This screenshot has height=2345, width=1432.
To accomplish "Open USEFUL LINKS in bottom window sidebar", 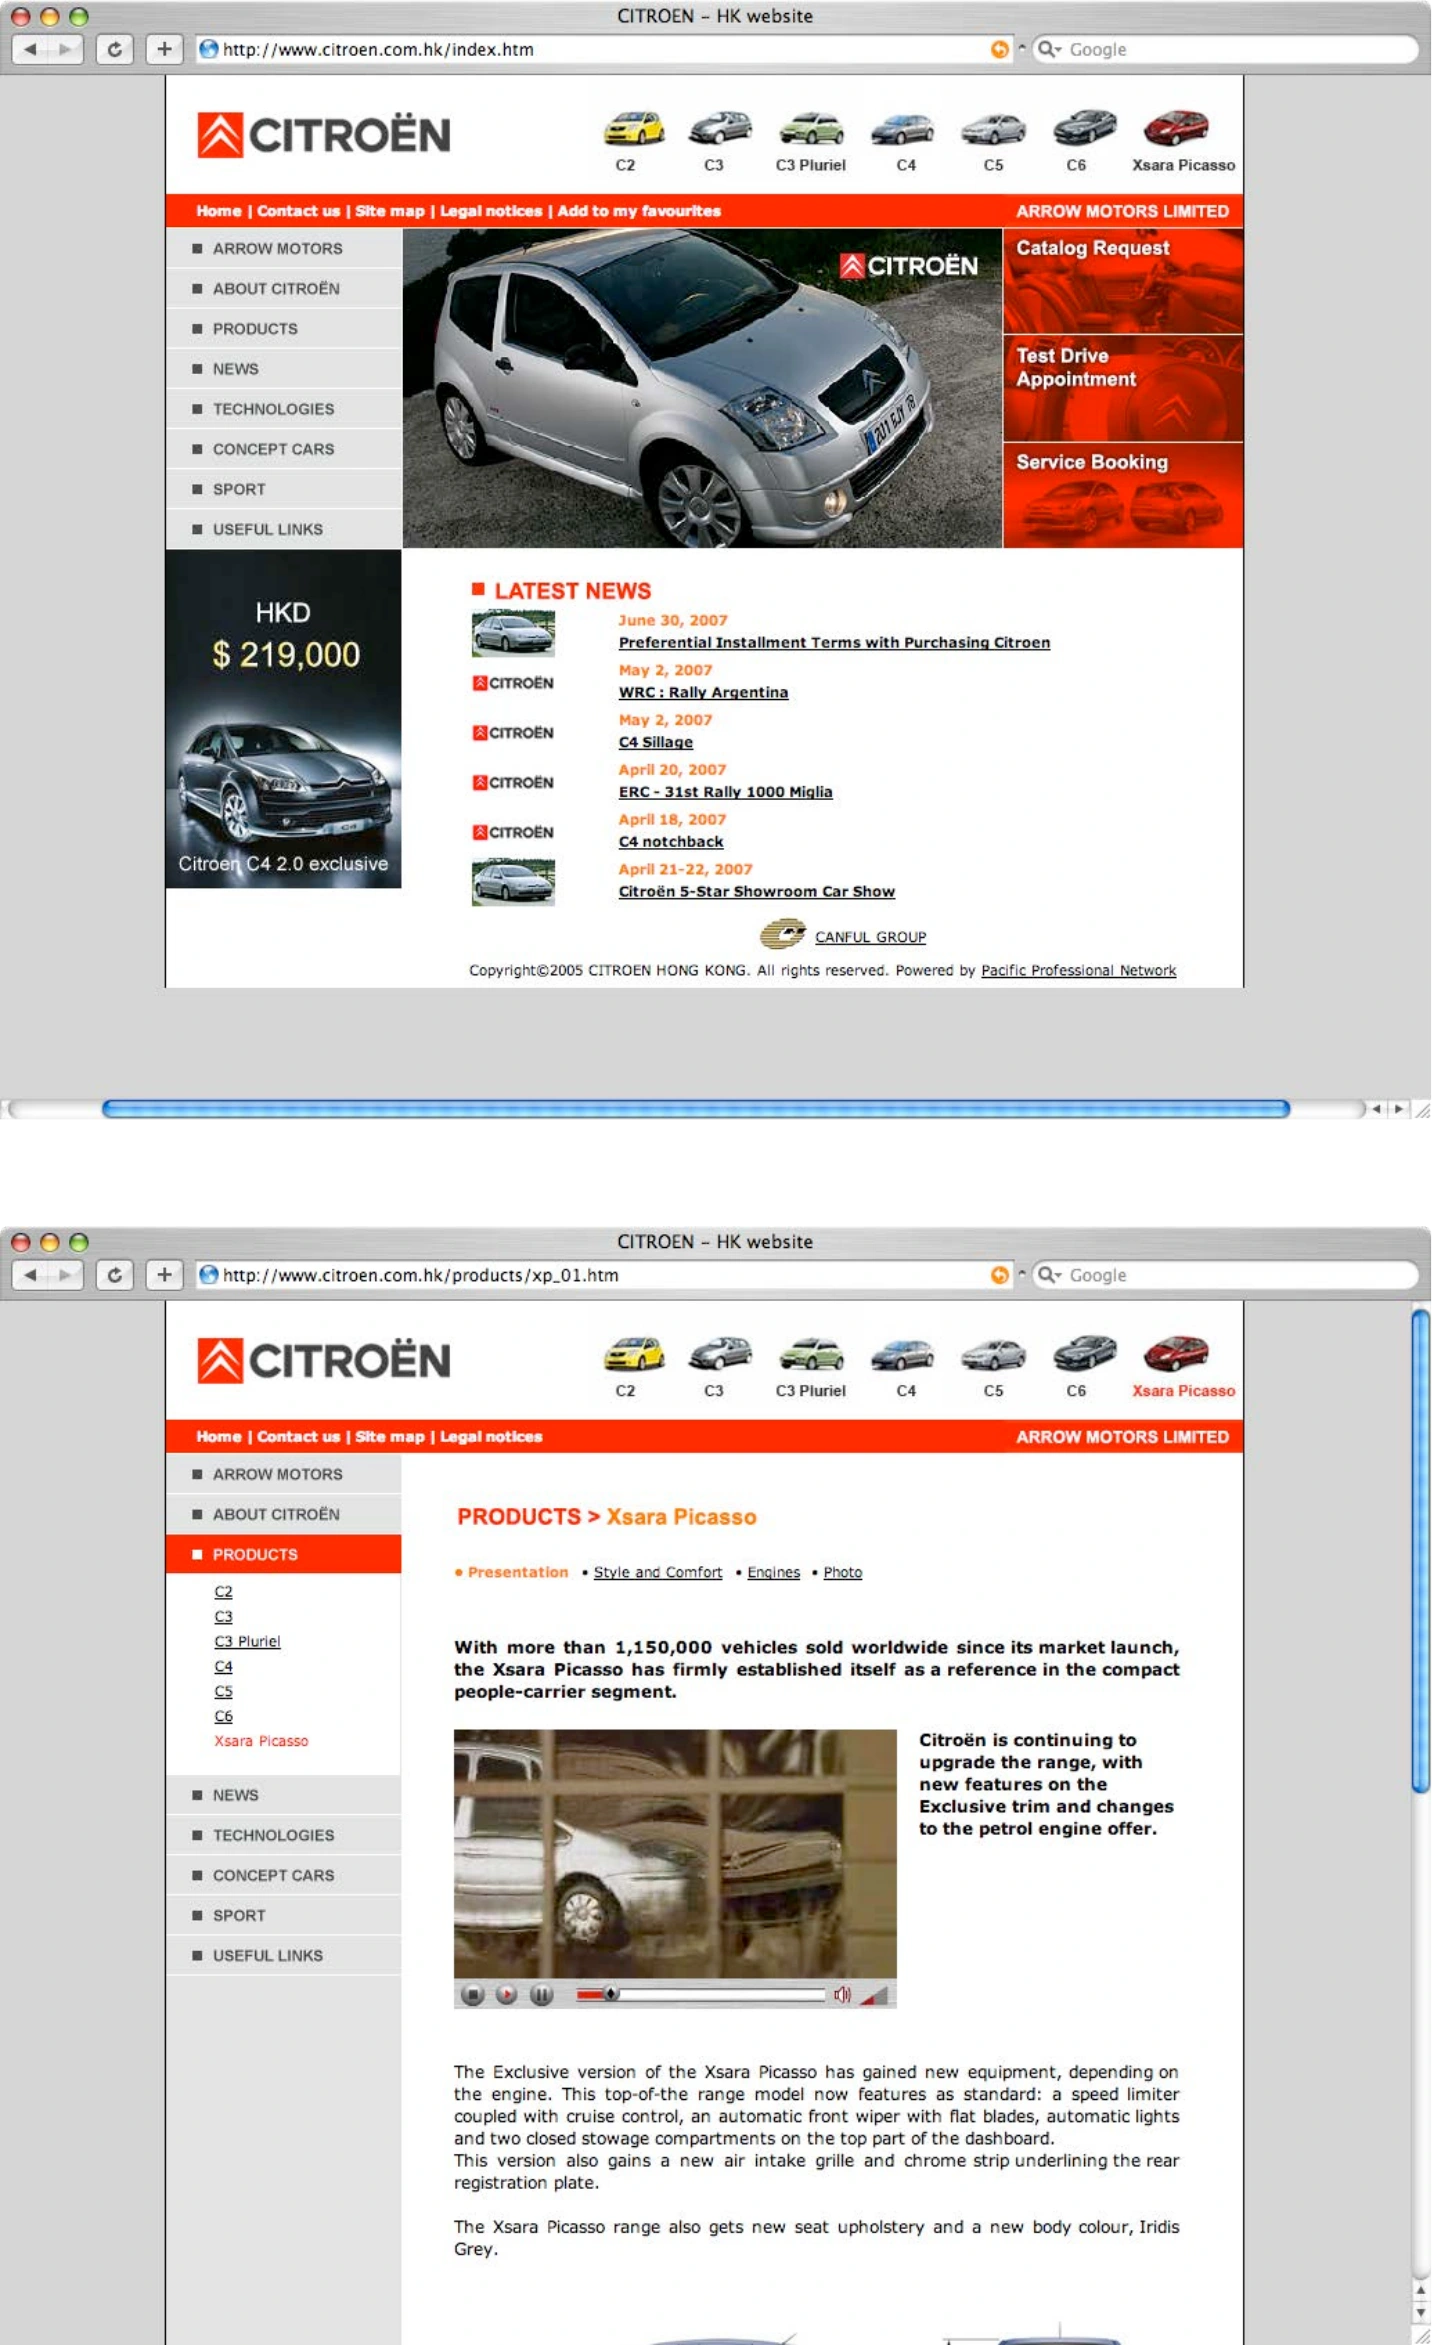I will point(284,1954).
